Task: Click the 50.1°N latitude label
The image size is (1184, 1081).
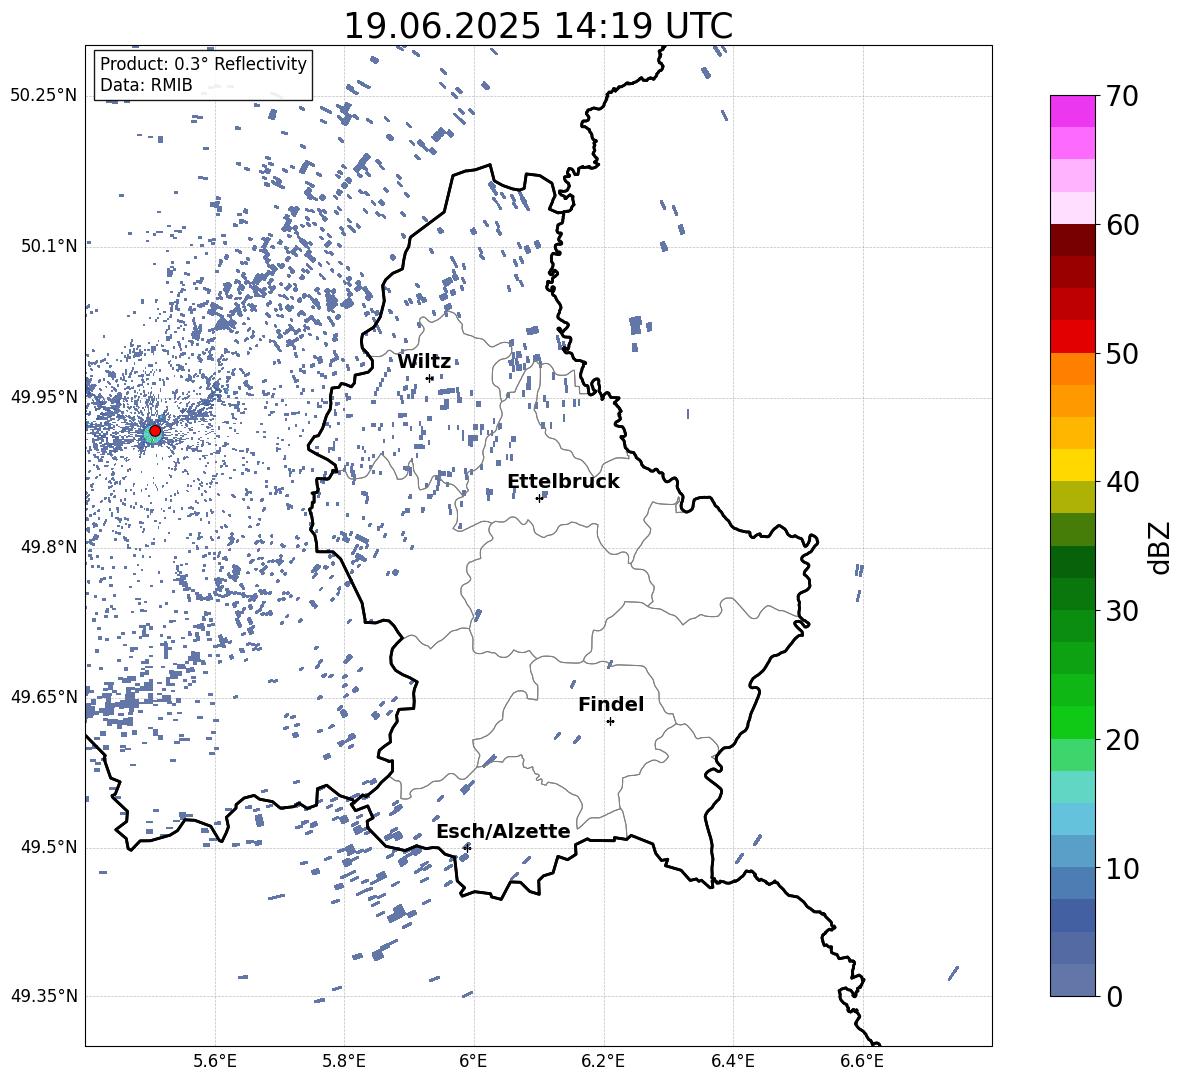Action: pos(50,246)
